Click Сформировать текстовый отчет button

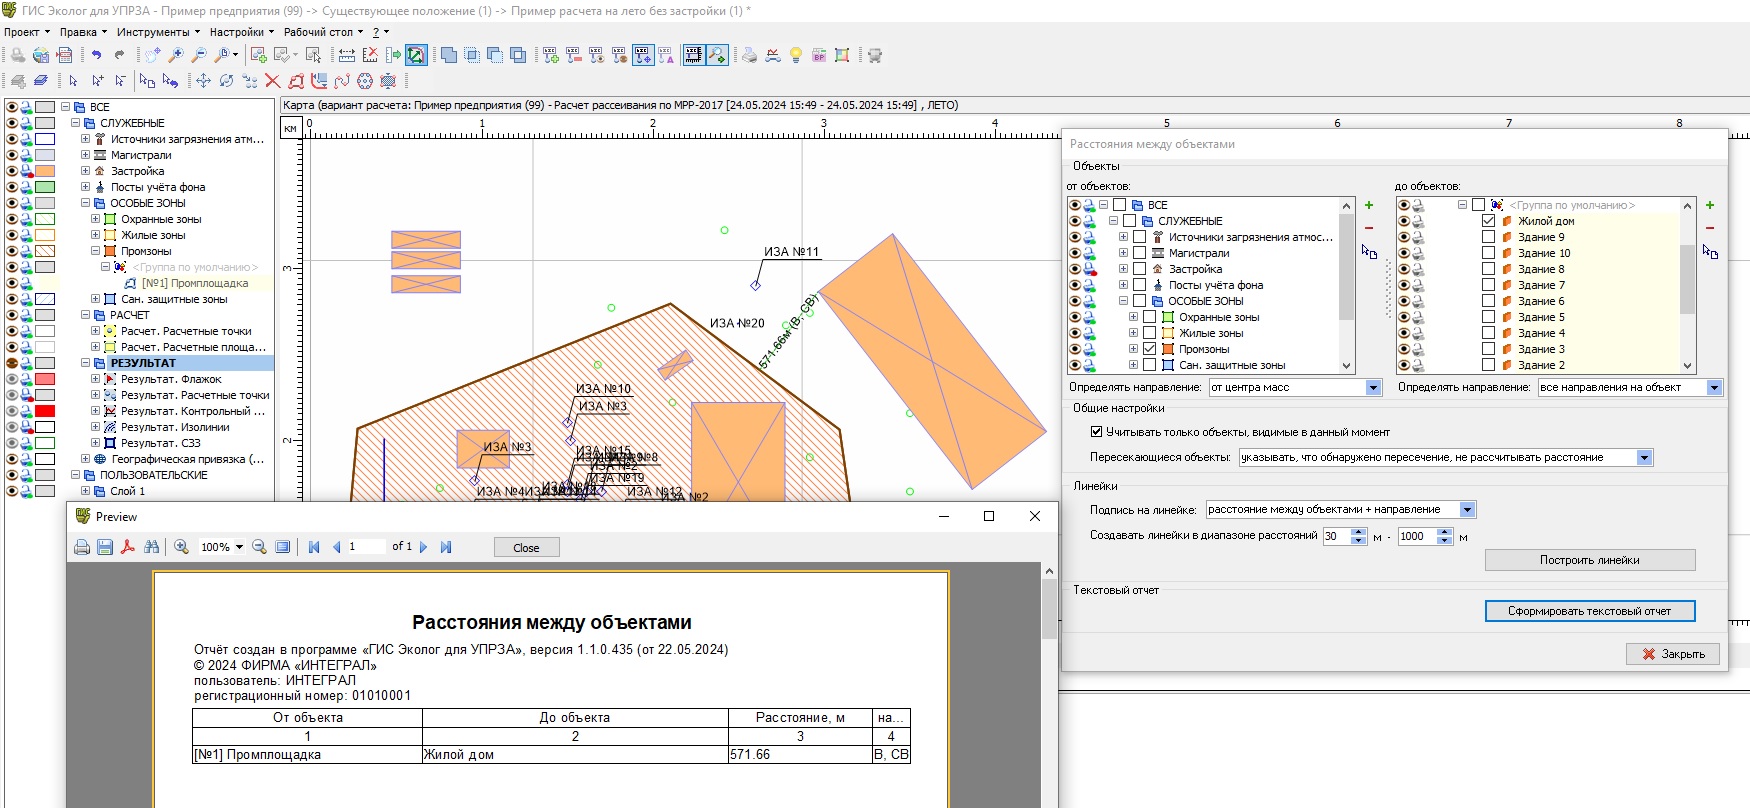pyautogui.click(x=1589, y=611)
